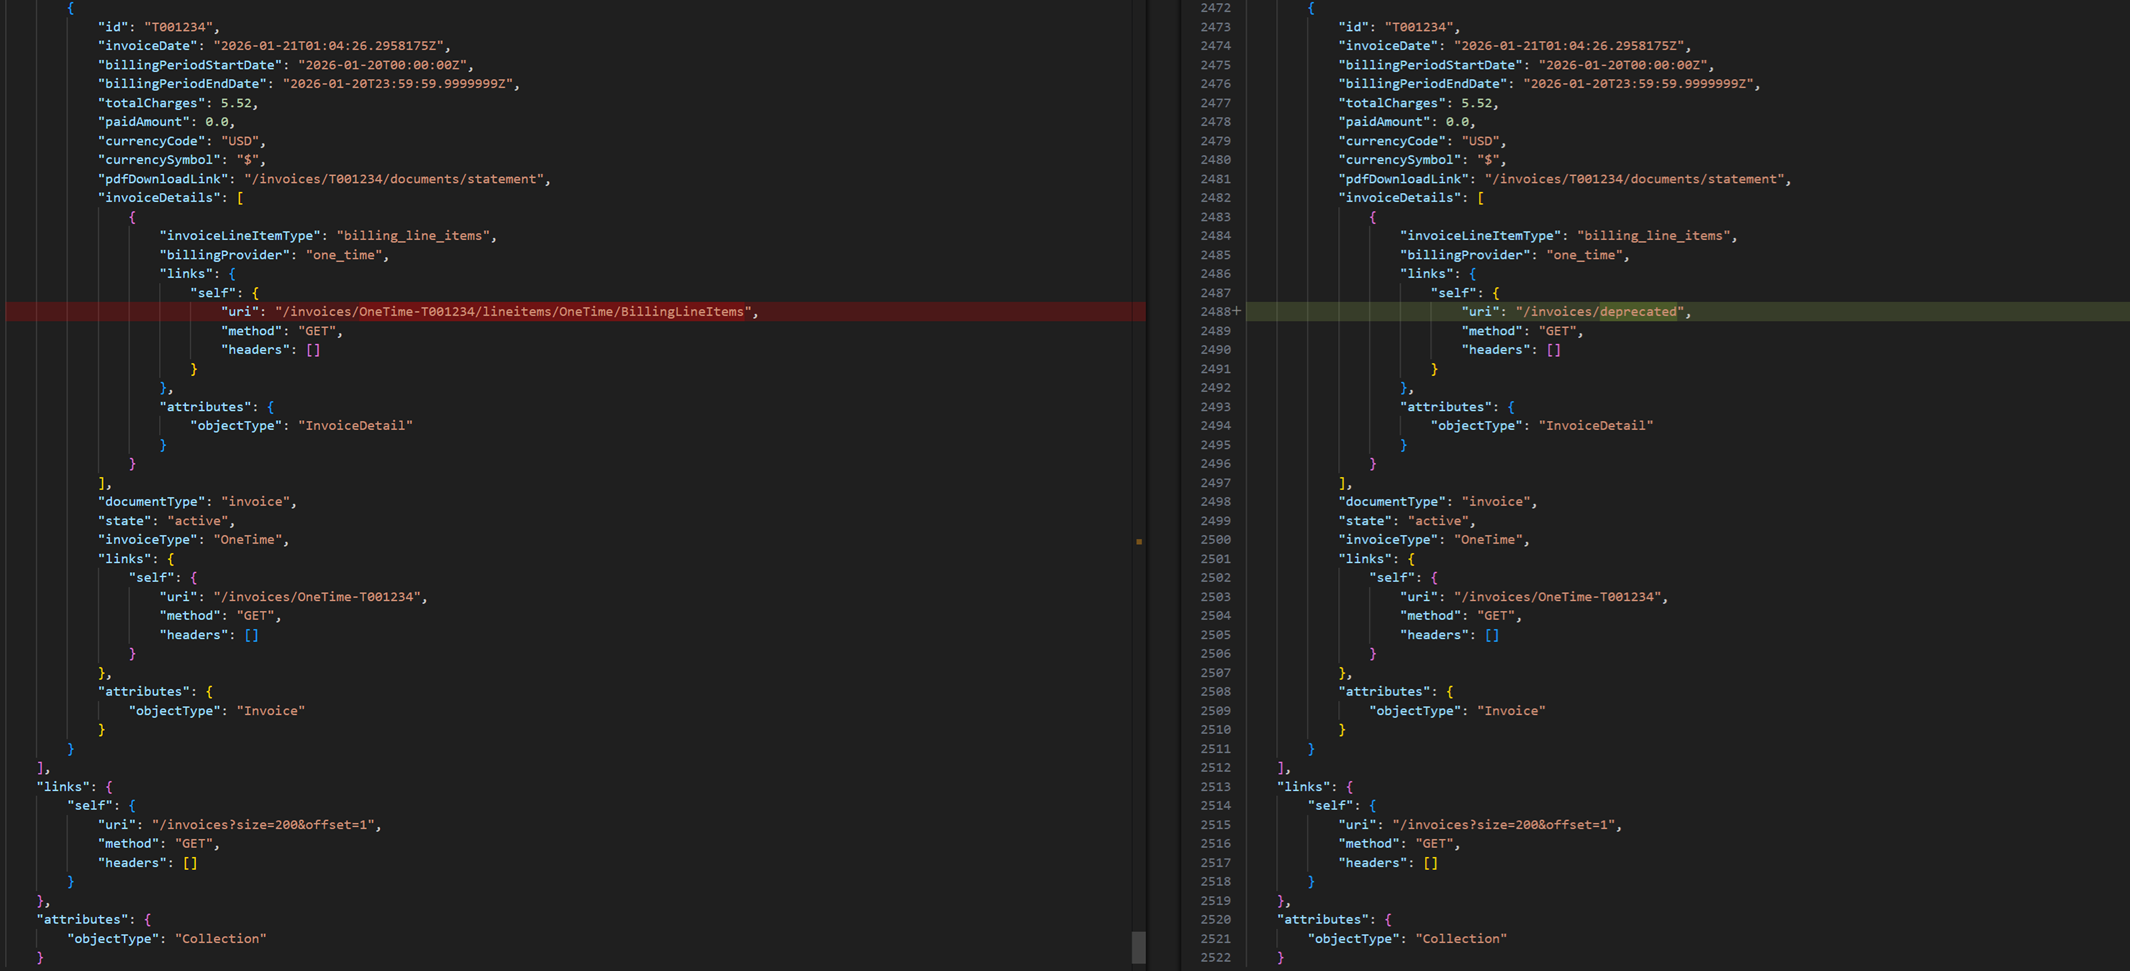
Task: Click "USD" currency code in left pane
Action: tap(240, 141)
